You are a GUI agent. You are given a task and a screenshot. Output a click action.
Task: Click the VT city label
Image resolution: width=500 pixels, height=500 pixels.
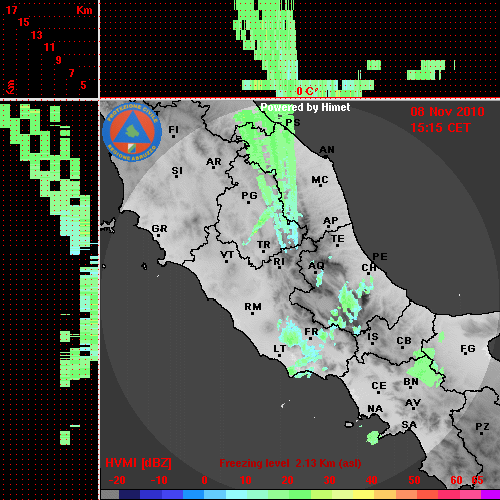click(x=227, y=255)
